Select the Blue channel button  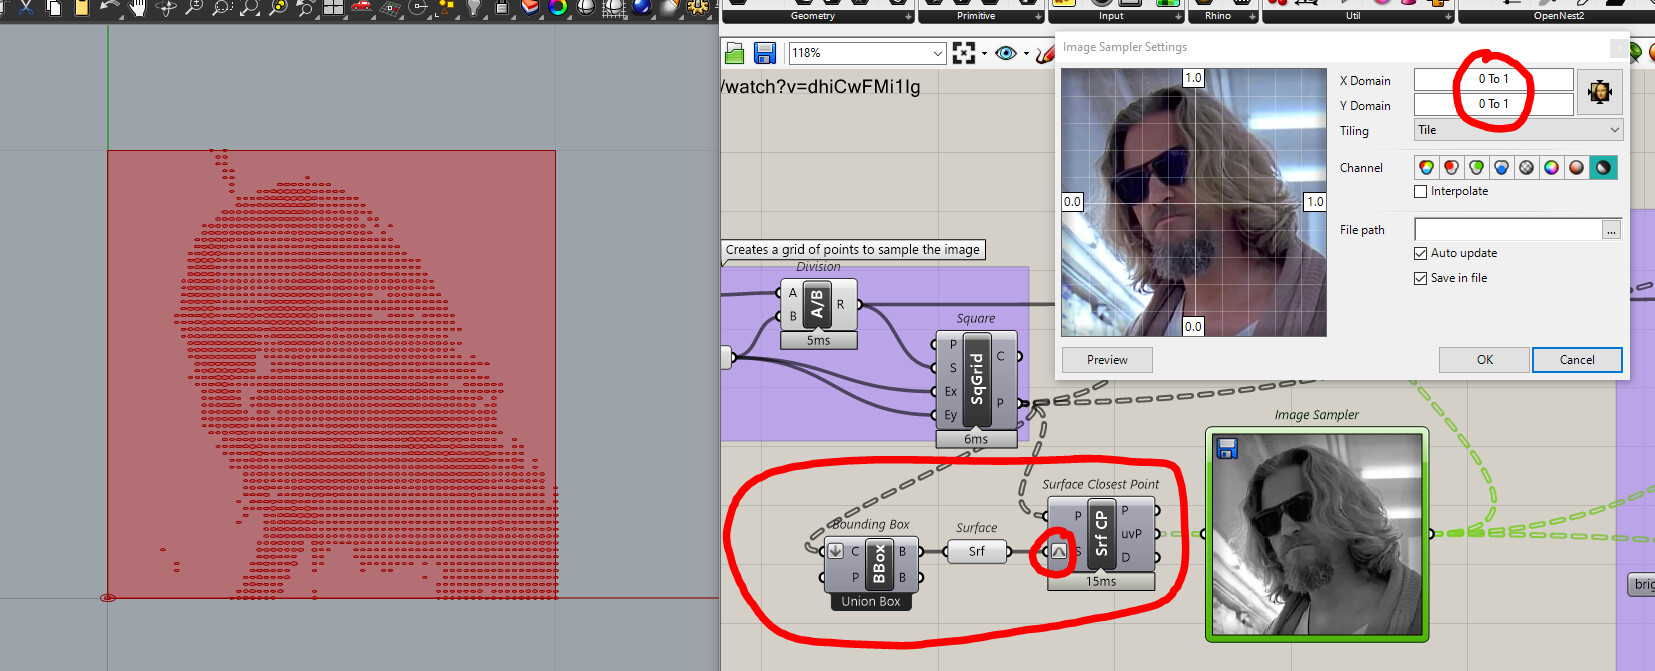point(1502,167)
